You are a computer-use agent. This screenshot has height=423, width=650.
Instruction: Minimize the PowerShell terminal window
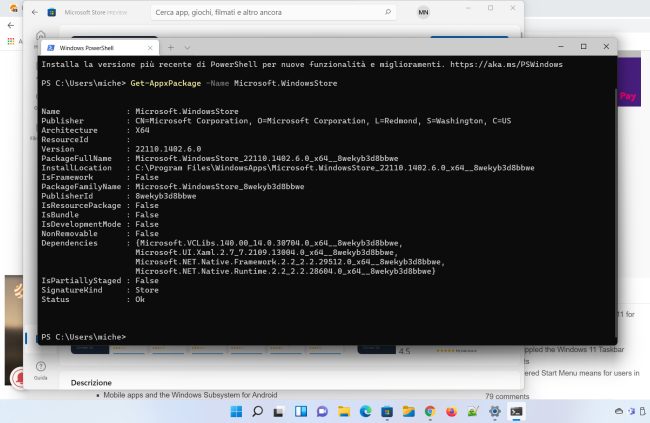coord(561,46)
